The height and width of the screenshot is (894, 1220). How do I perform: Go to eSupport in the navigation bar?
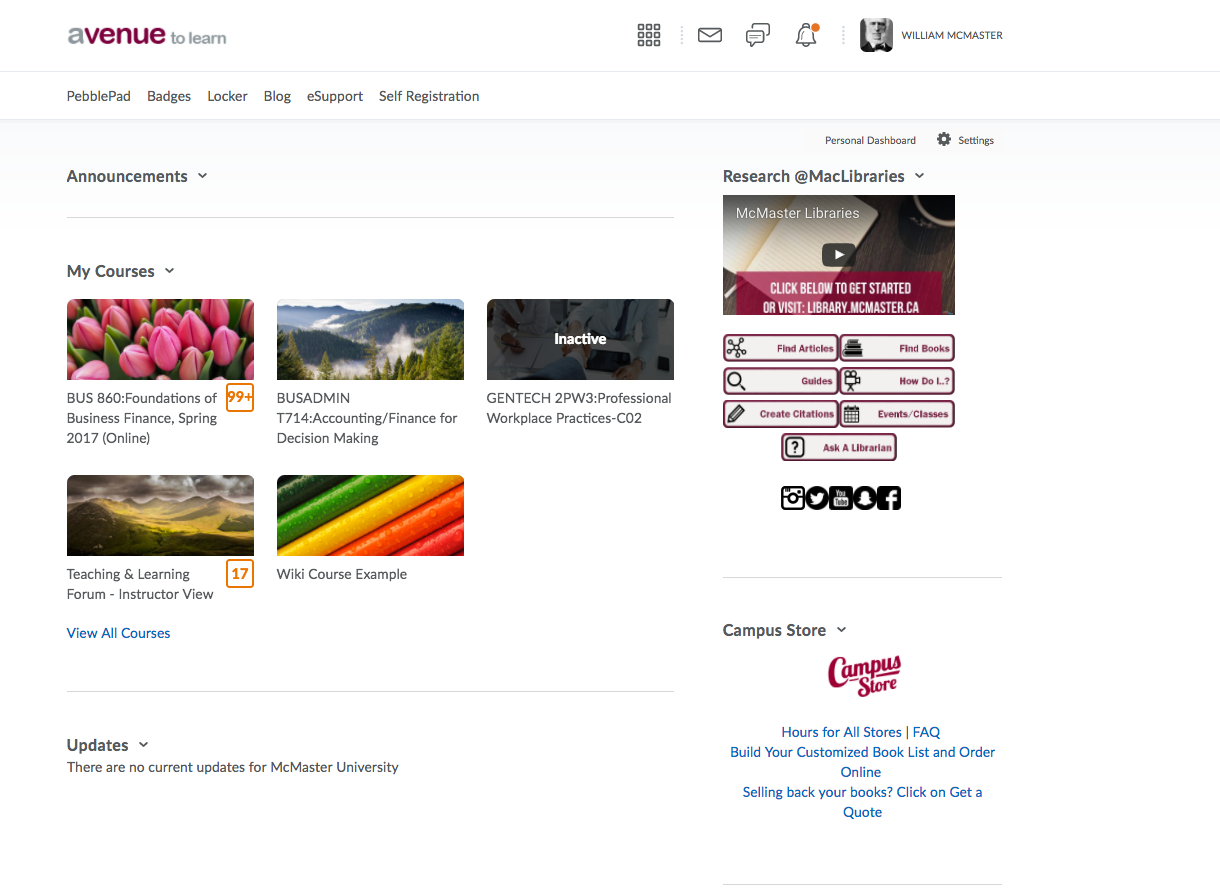(x=335, y=96)
